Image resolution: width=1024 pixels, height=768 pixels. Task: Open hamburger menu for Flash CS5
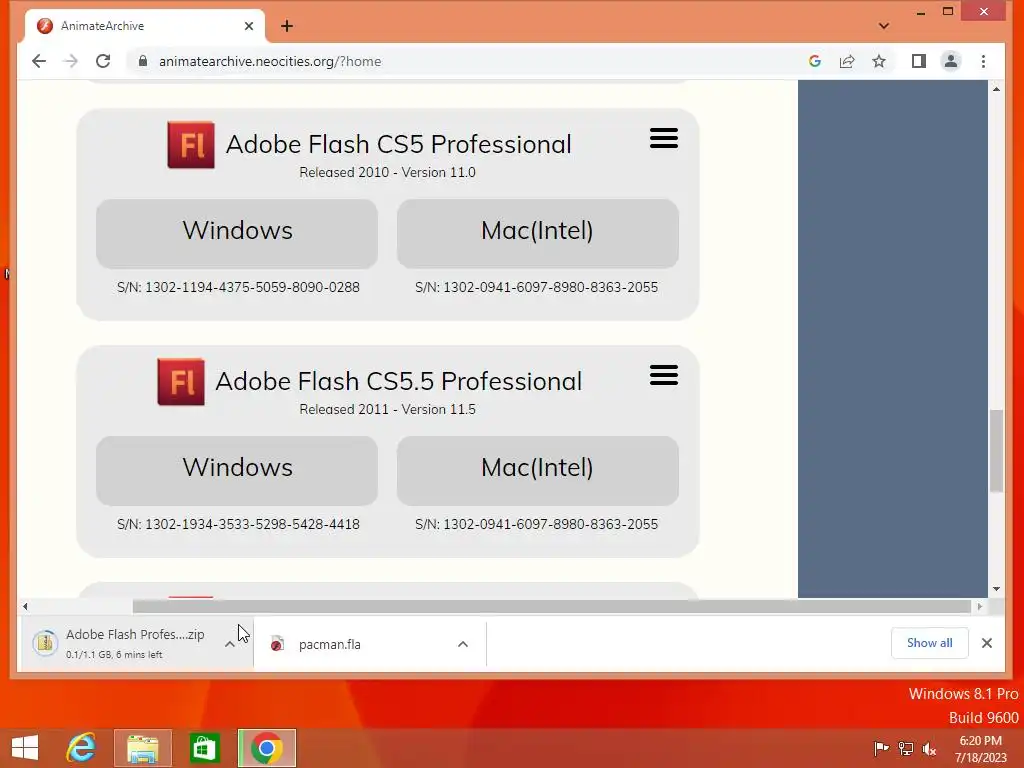coord(664,138)
